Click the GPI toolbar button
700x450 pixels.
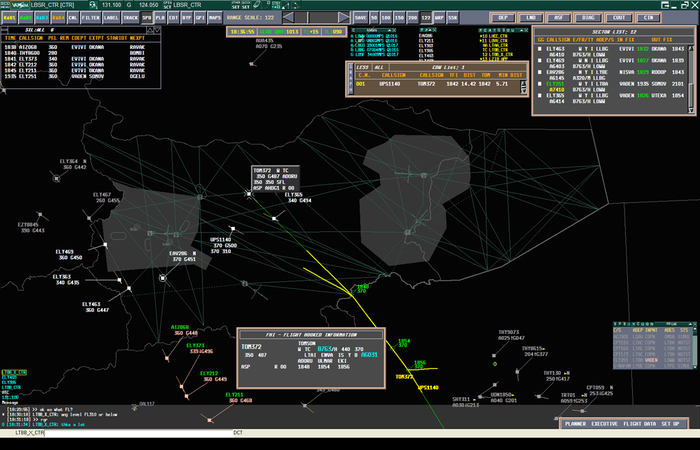click(200, 18)
